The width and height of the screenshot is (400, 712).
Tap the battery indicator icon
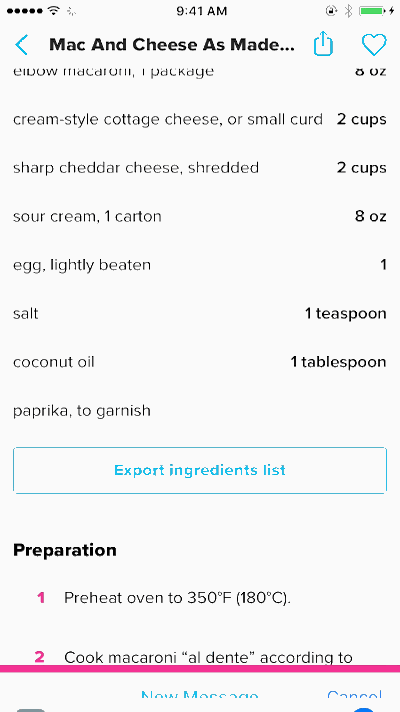coord(376,11)
